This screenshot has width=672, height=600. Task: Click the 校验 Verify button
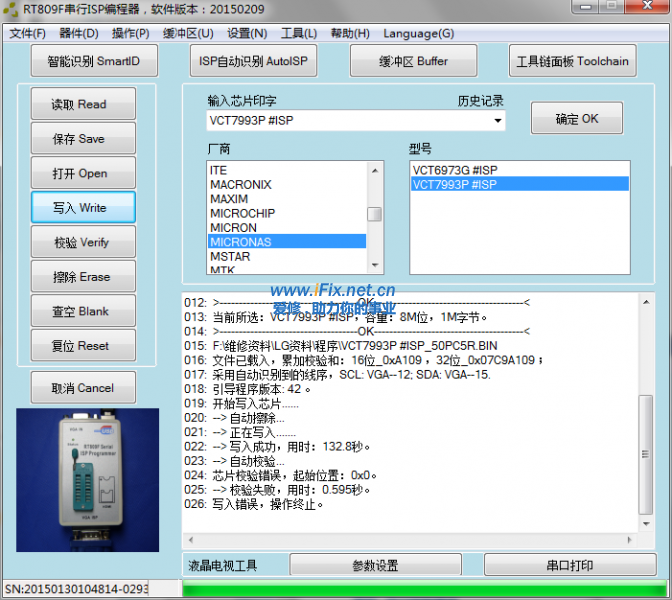coord(83,242)
